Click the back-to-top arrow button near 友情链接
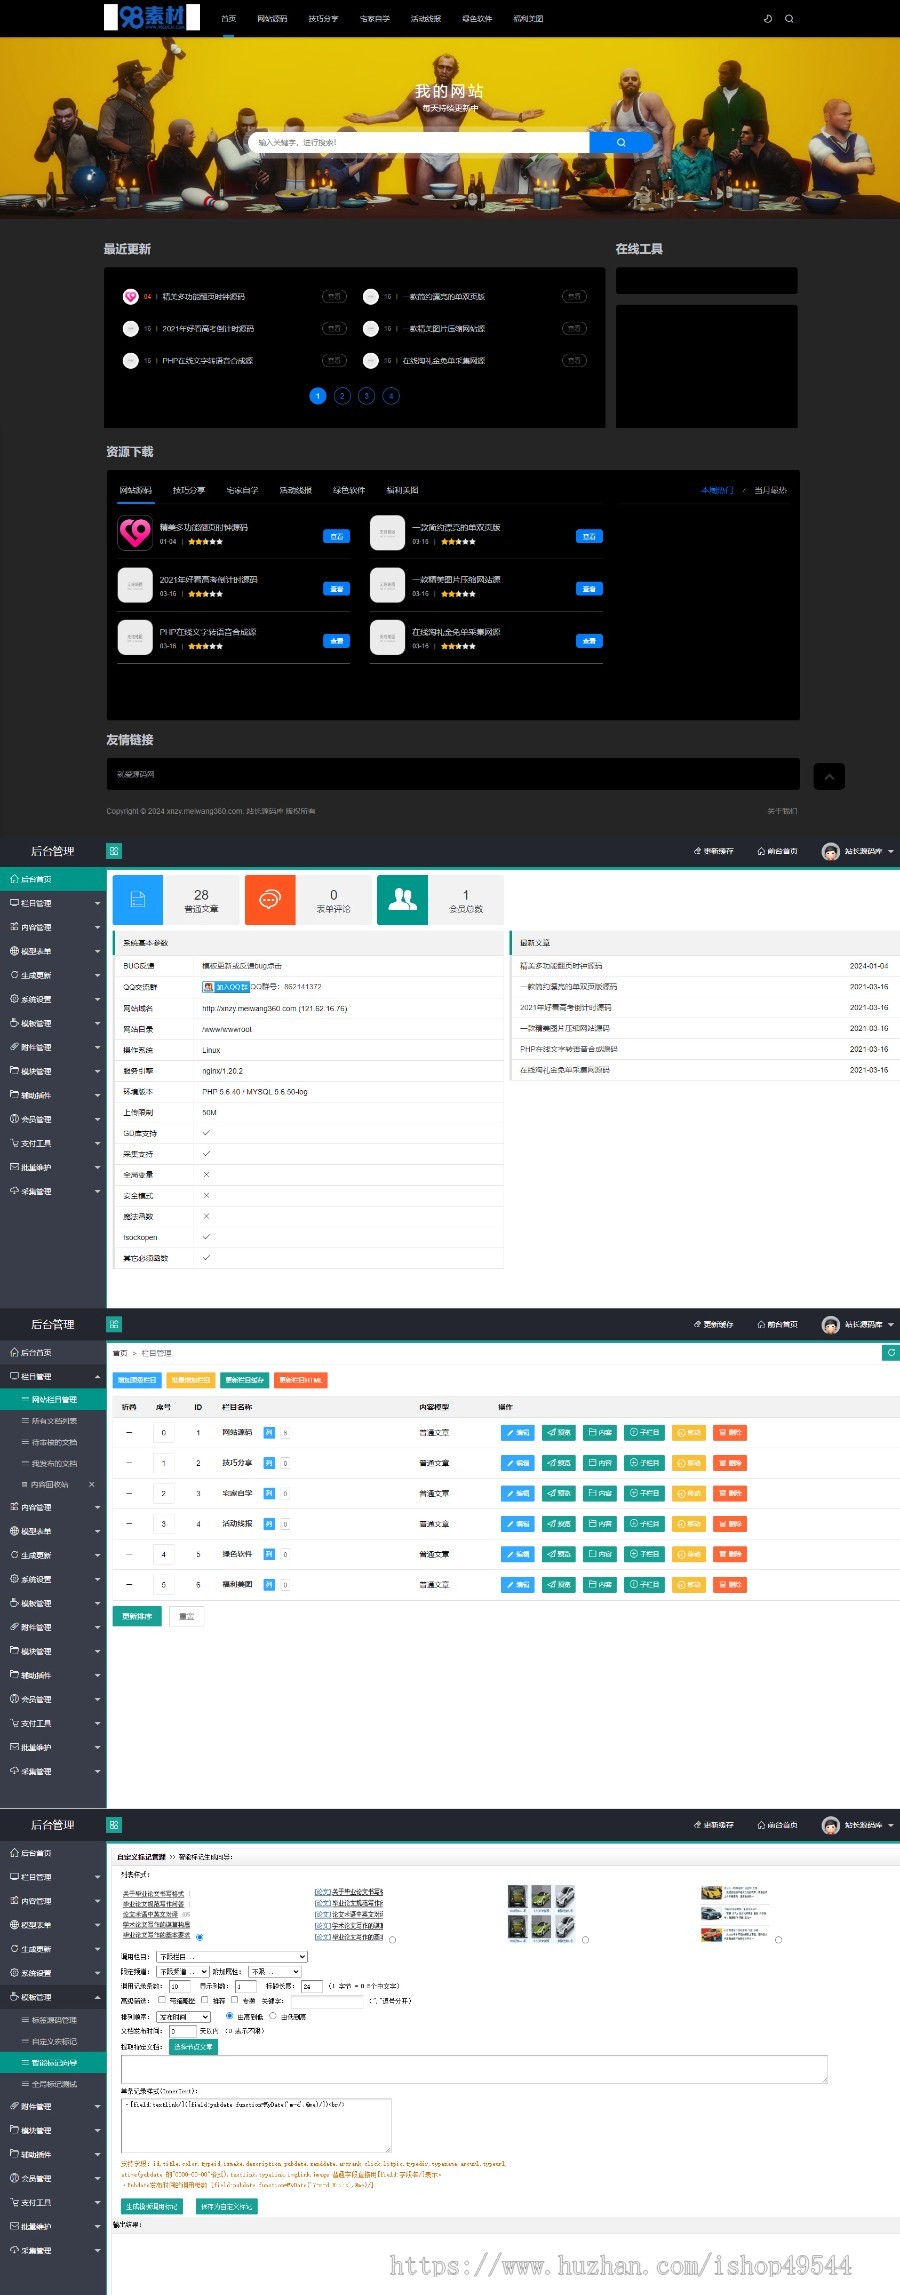Image resolution: width=900 pixels, height=2295 pixels. [x=829, y=776]
